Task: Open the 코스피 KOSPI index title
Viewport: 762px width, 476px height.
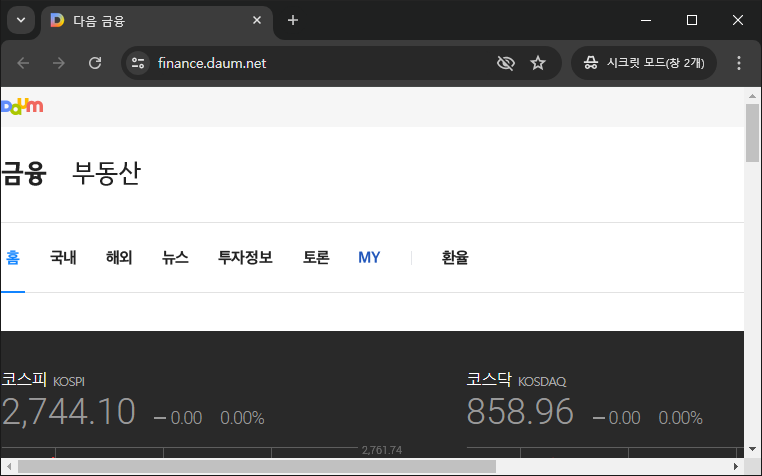Action: (43, 380)
